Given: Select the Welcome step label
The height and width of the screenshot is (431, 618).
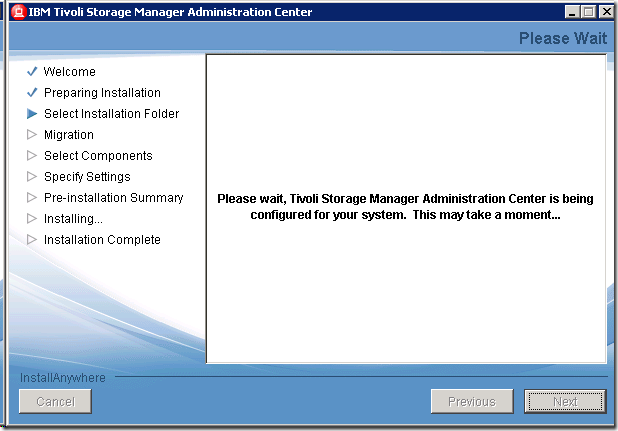Looking at the screenshot, I should pos(70,72).
